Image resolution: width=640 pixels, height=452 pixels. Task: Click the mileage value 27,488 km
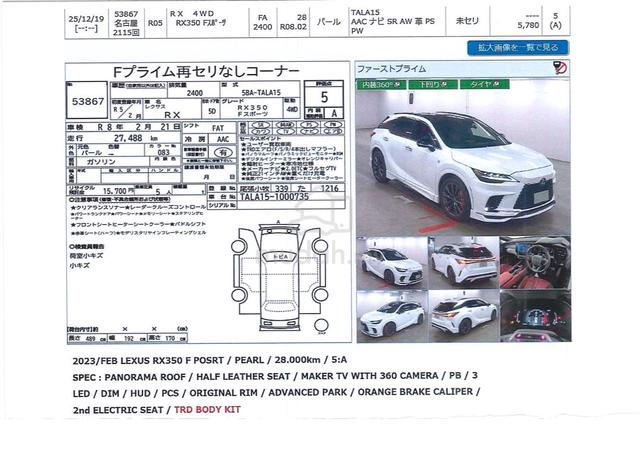point(136,138)
